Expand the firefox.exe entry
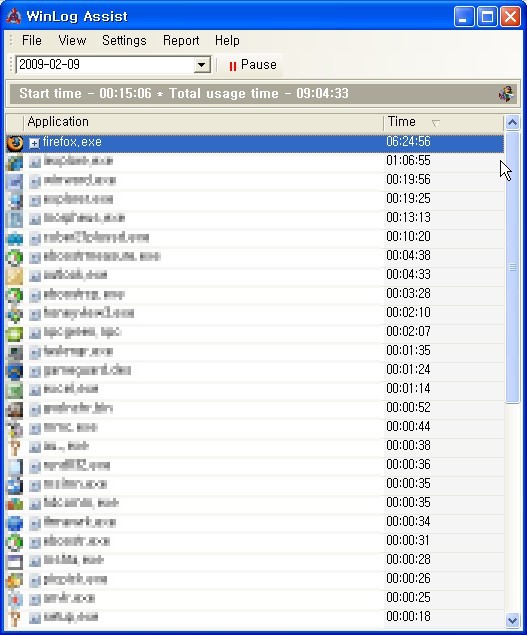527x635 pixels. (x=34, y=143)
